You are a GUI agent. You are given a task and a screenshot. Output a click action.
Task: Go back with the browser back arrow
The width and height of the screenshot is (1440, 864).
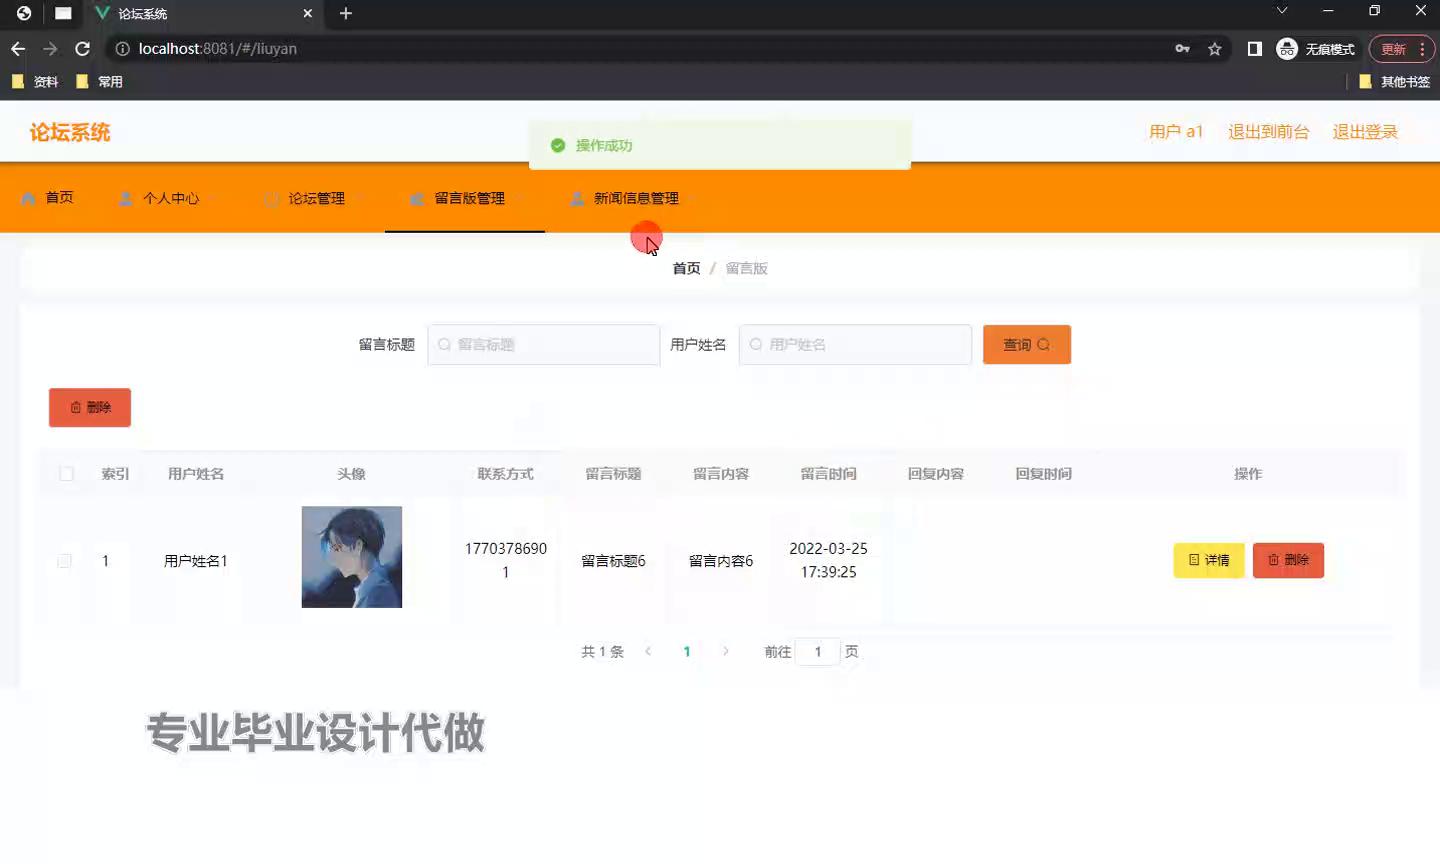point(18,49)
